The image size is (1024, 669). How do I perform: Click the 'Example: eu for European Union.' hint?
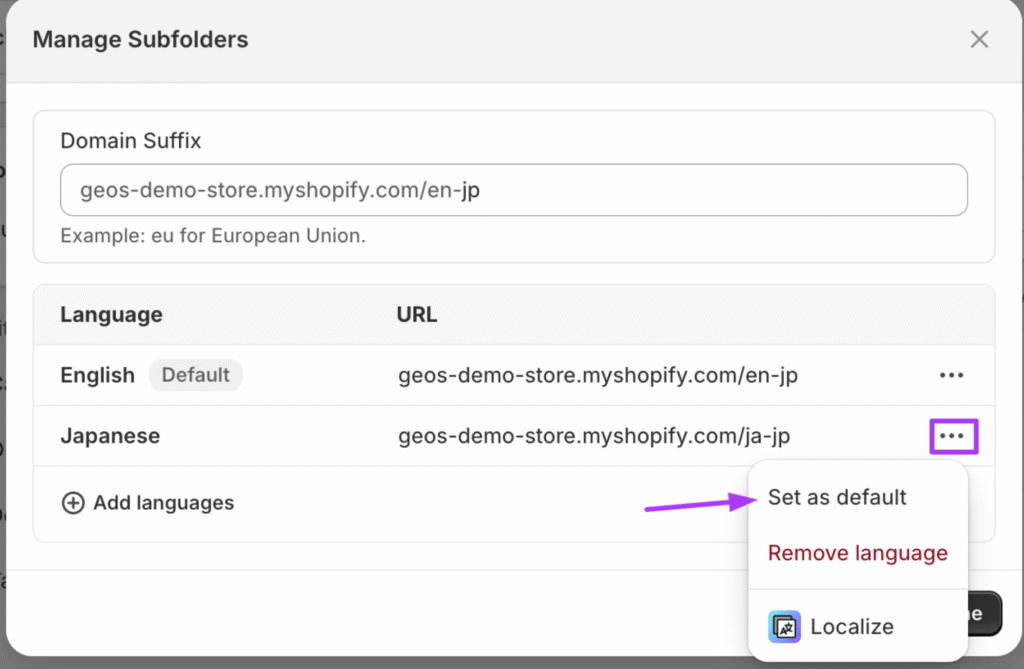(213, 235)
